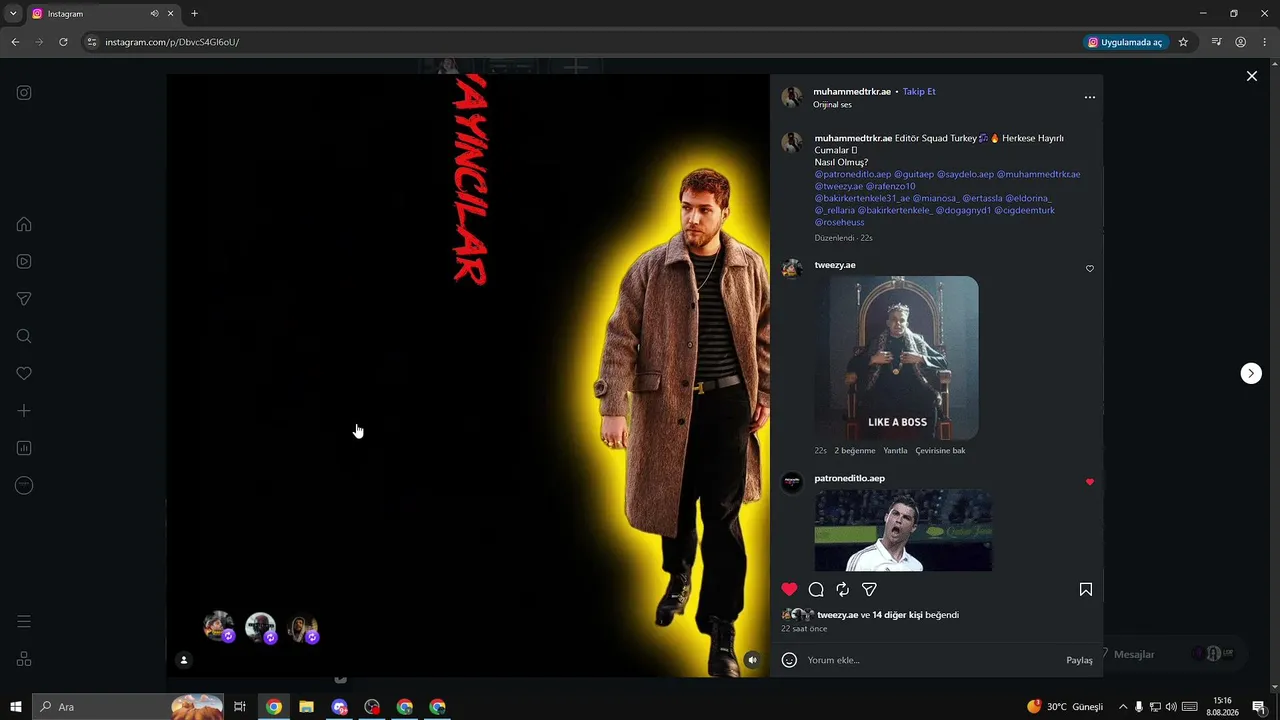
Task: Open the @rafenzo10 mention in caption
Action: point(890,186)
